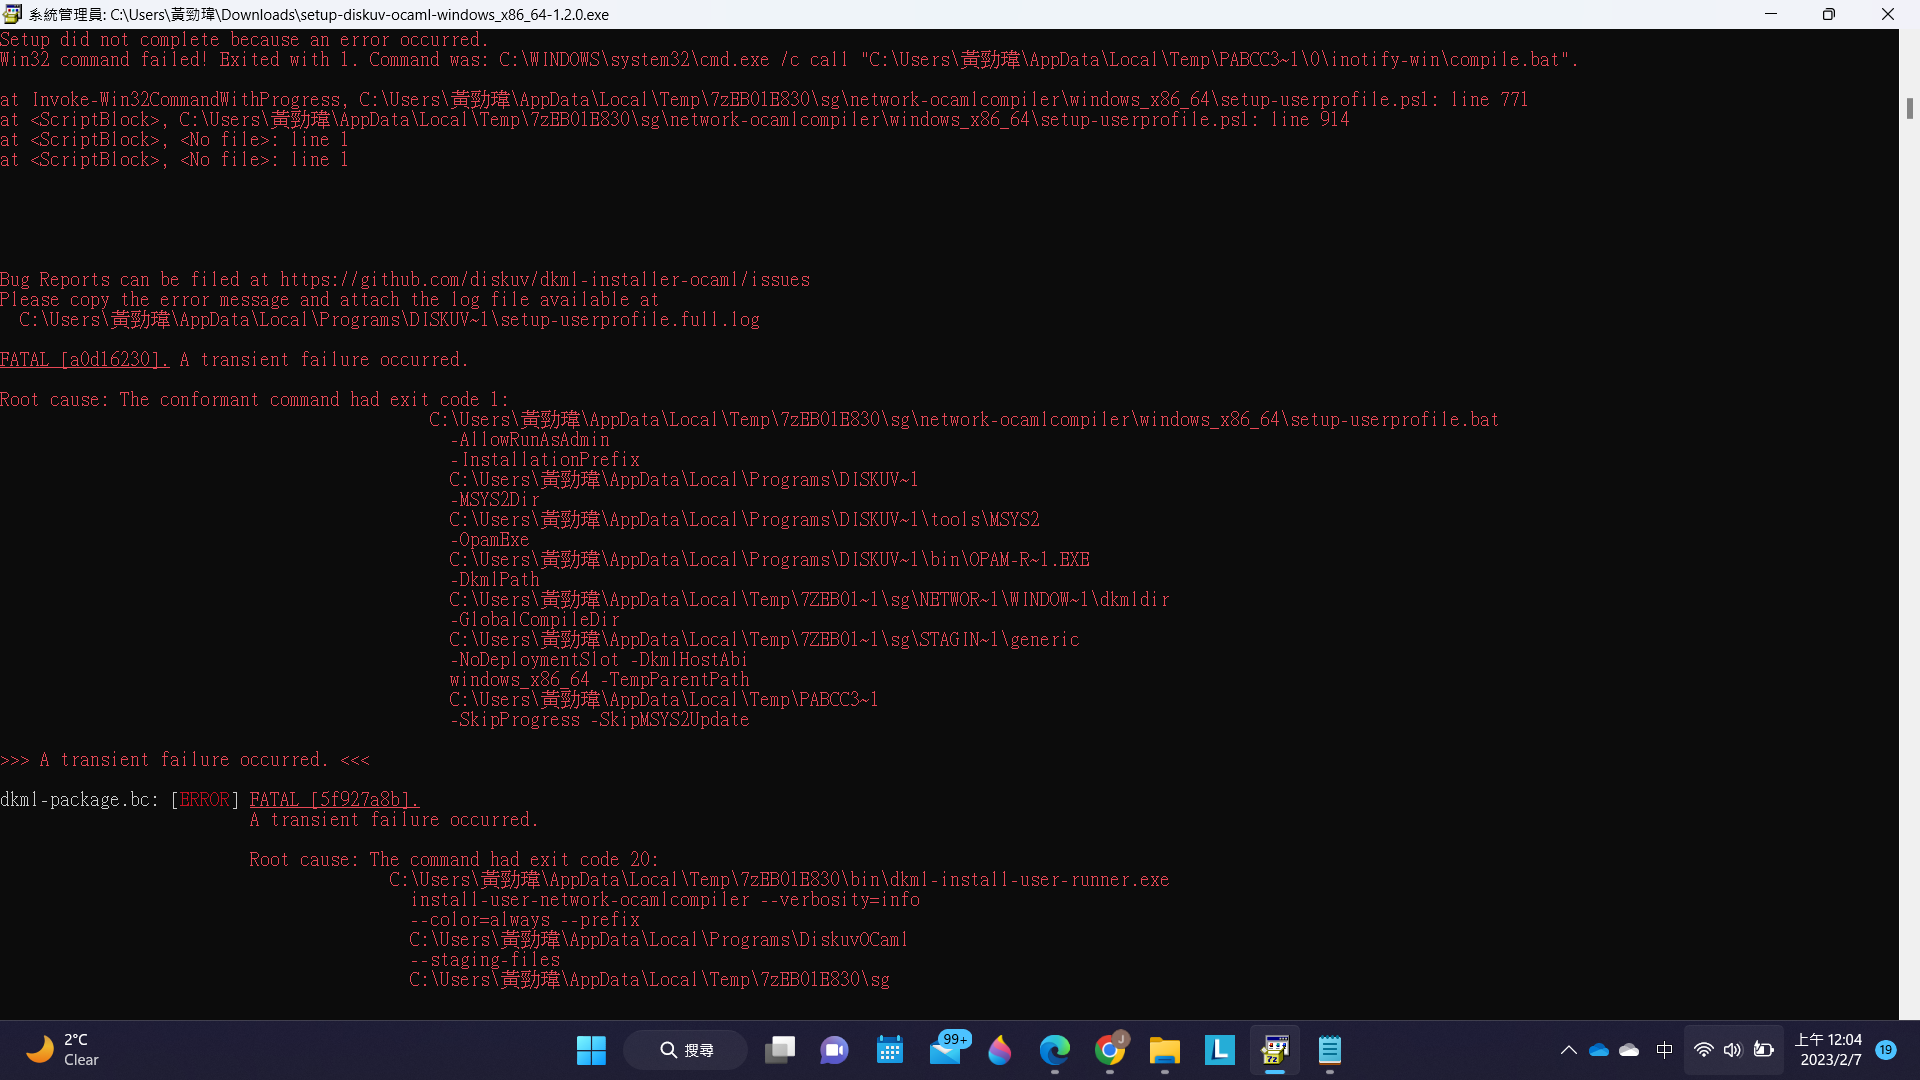Screen dimensions: 1920x1080
Task: Mute the system volume from the tray
Action: (1733, 1050)
